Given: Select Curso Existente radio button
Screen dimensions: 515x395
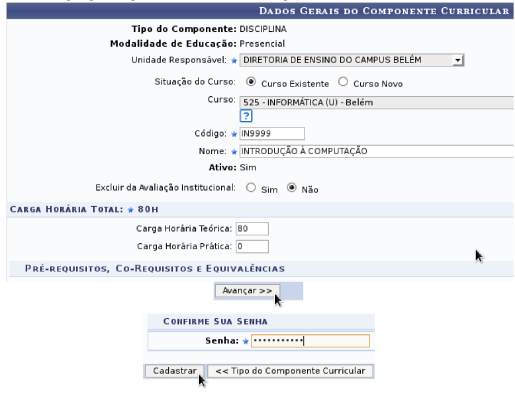Looking at the screenshot, I should (251, 82).
